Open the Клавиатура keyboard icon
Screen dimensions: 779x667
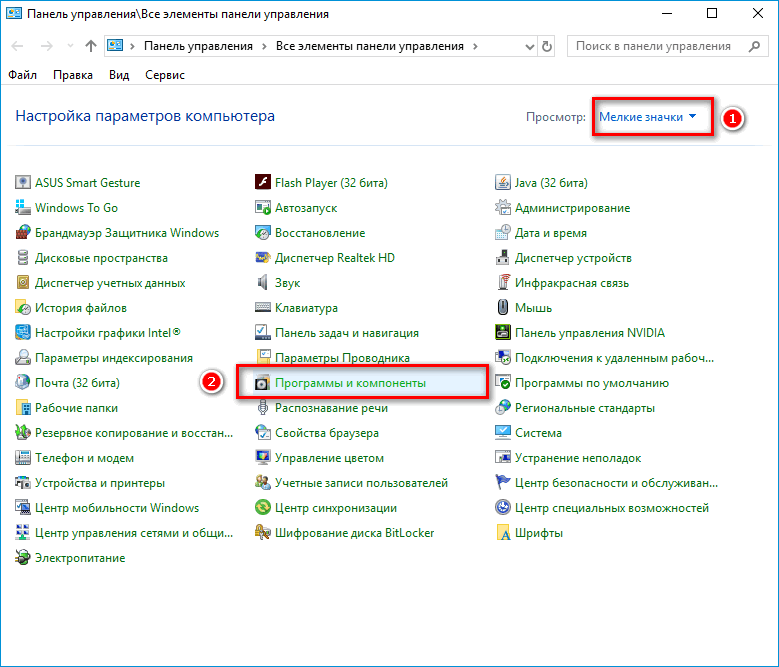[264, 308]
